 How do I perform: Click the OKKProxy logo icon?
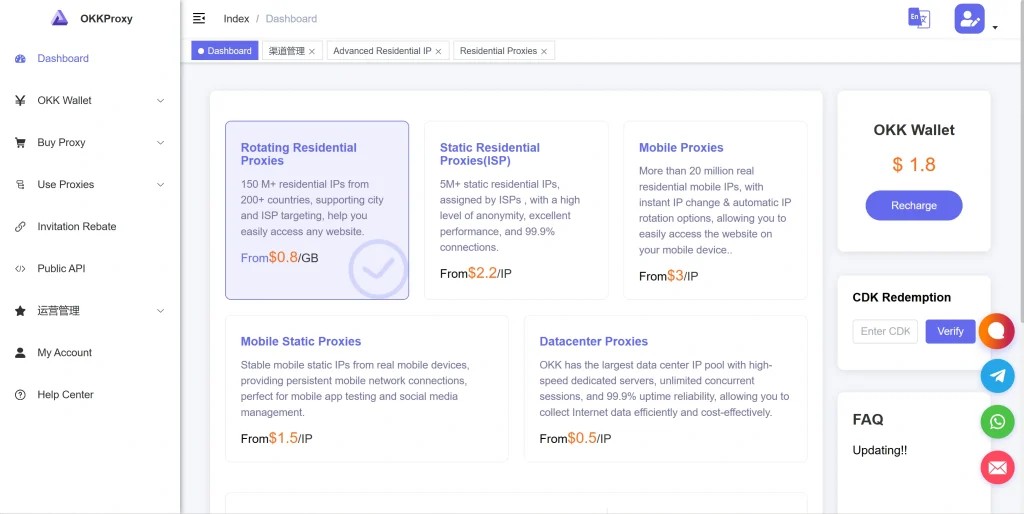(59, 18)
